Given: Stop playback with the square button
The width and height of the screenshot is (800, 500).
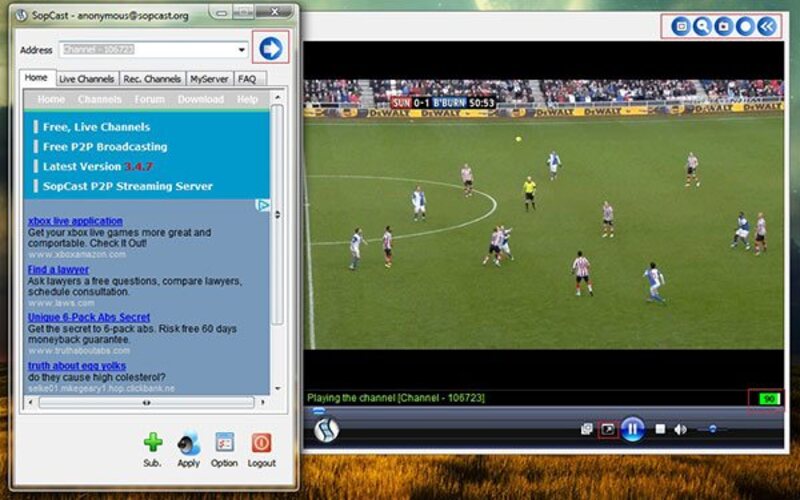Looking at the screenshot, I should tap(660, 429).
